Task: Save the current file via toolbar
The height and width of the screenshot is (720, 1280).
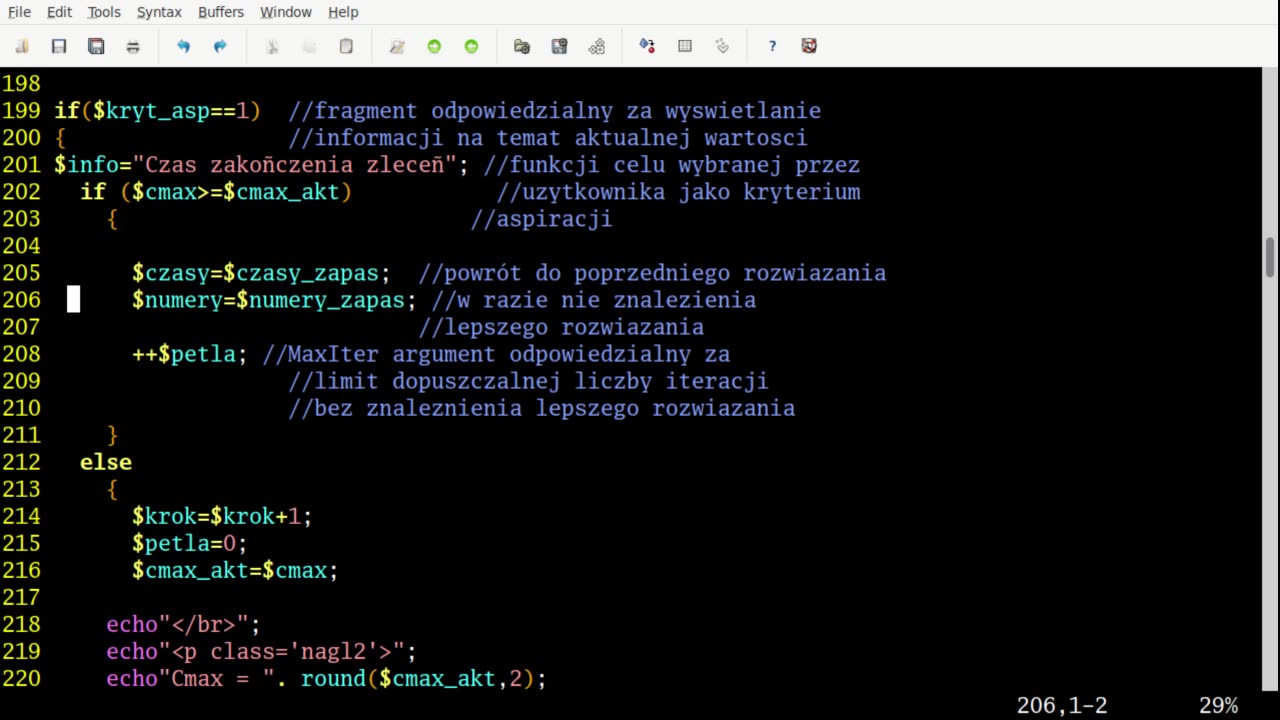Action: 59,46
